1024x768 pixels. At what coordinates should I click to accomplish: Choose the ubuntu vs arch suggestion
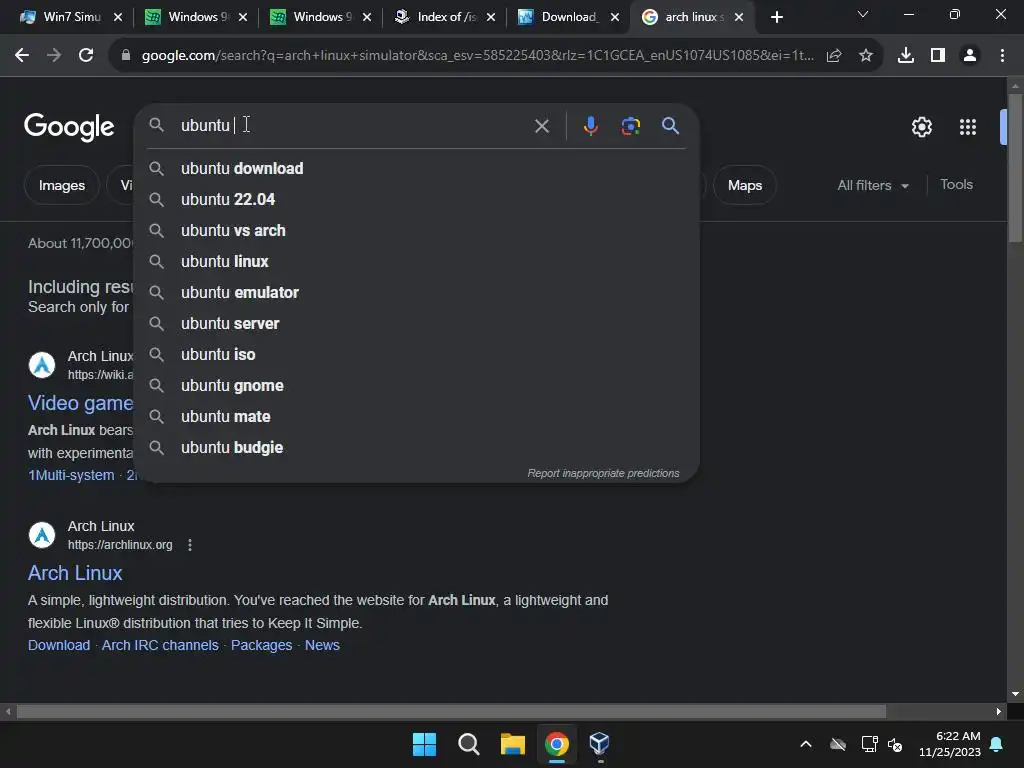(417, 231)
